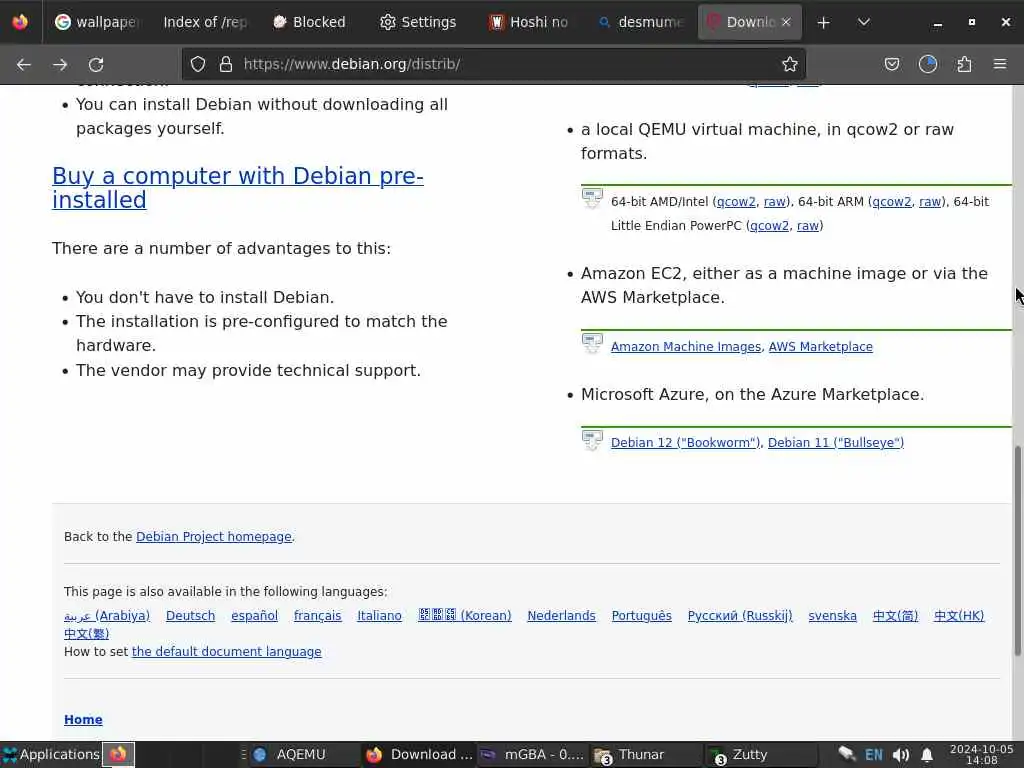Click the Firefox launcher in the panel
Viewport: 1024px width, 768px height.
[118, 754]
